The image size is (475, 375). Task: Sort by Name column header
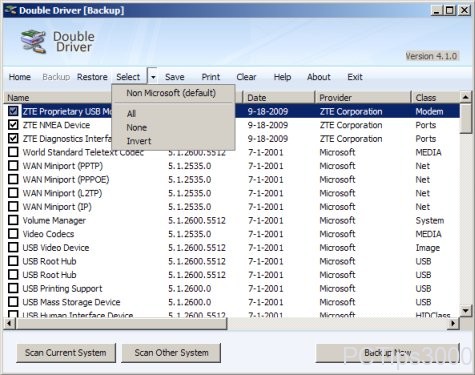coord(58,98)
